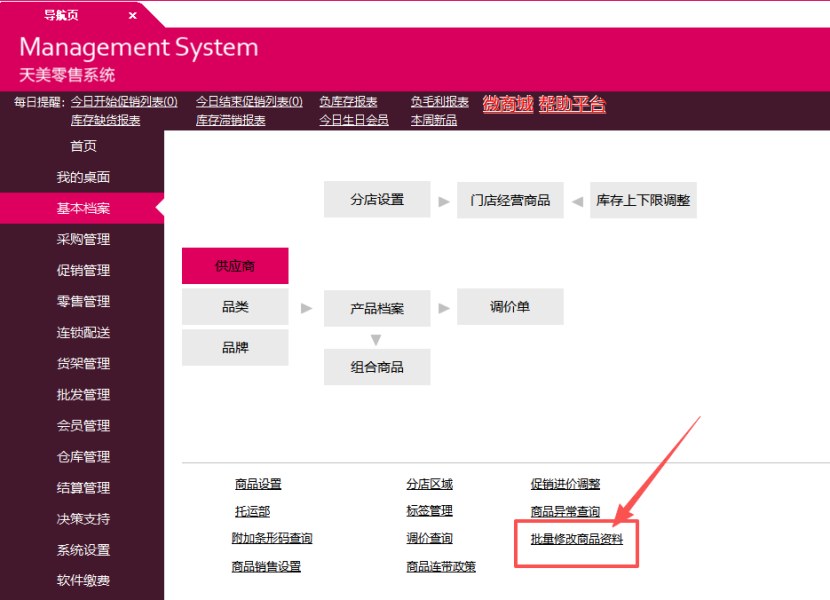Open 今日开始促销列表(0) link
The width and height of the screenshot is (830, 600).
coord(124,102)
